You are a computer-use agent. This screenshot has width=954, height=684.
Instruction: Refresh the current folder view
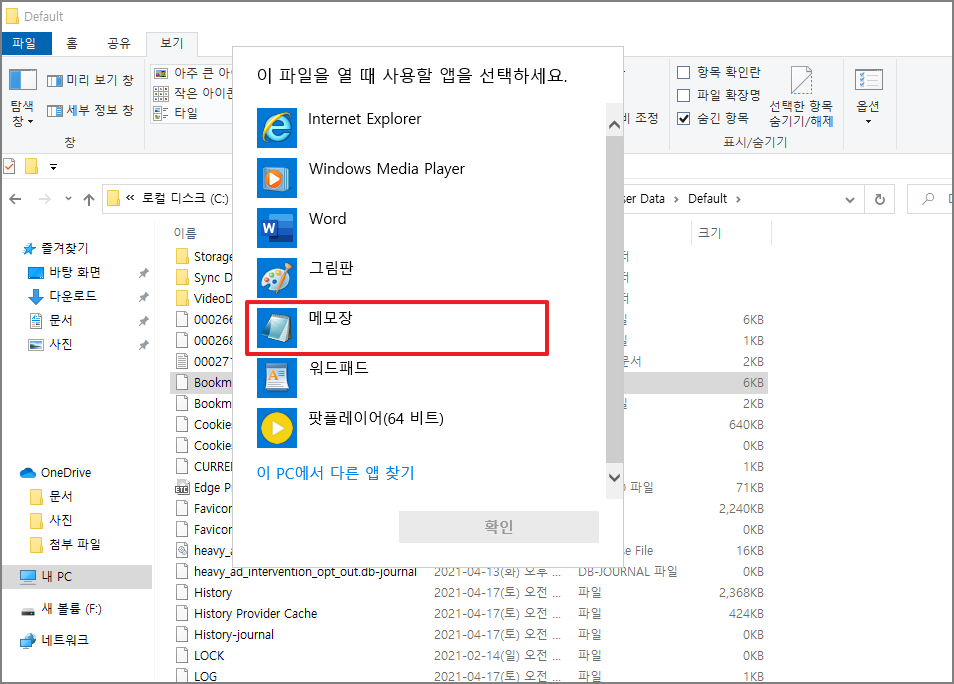pyautogui.click(x=879, y=199)
